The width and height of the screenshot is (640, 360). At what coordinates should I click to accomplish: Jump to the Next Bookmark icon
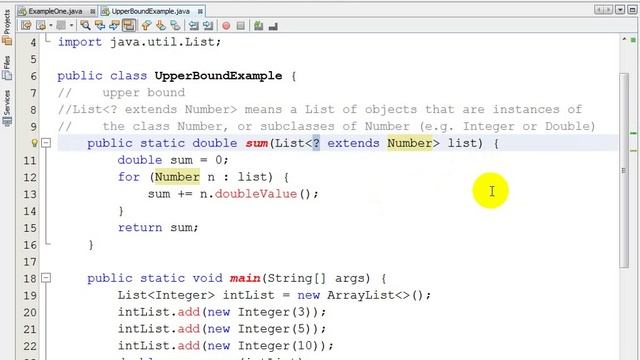(161, 26)
